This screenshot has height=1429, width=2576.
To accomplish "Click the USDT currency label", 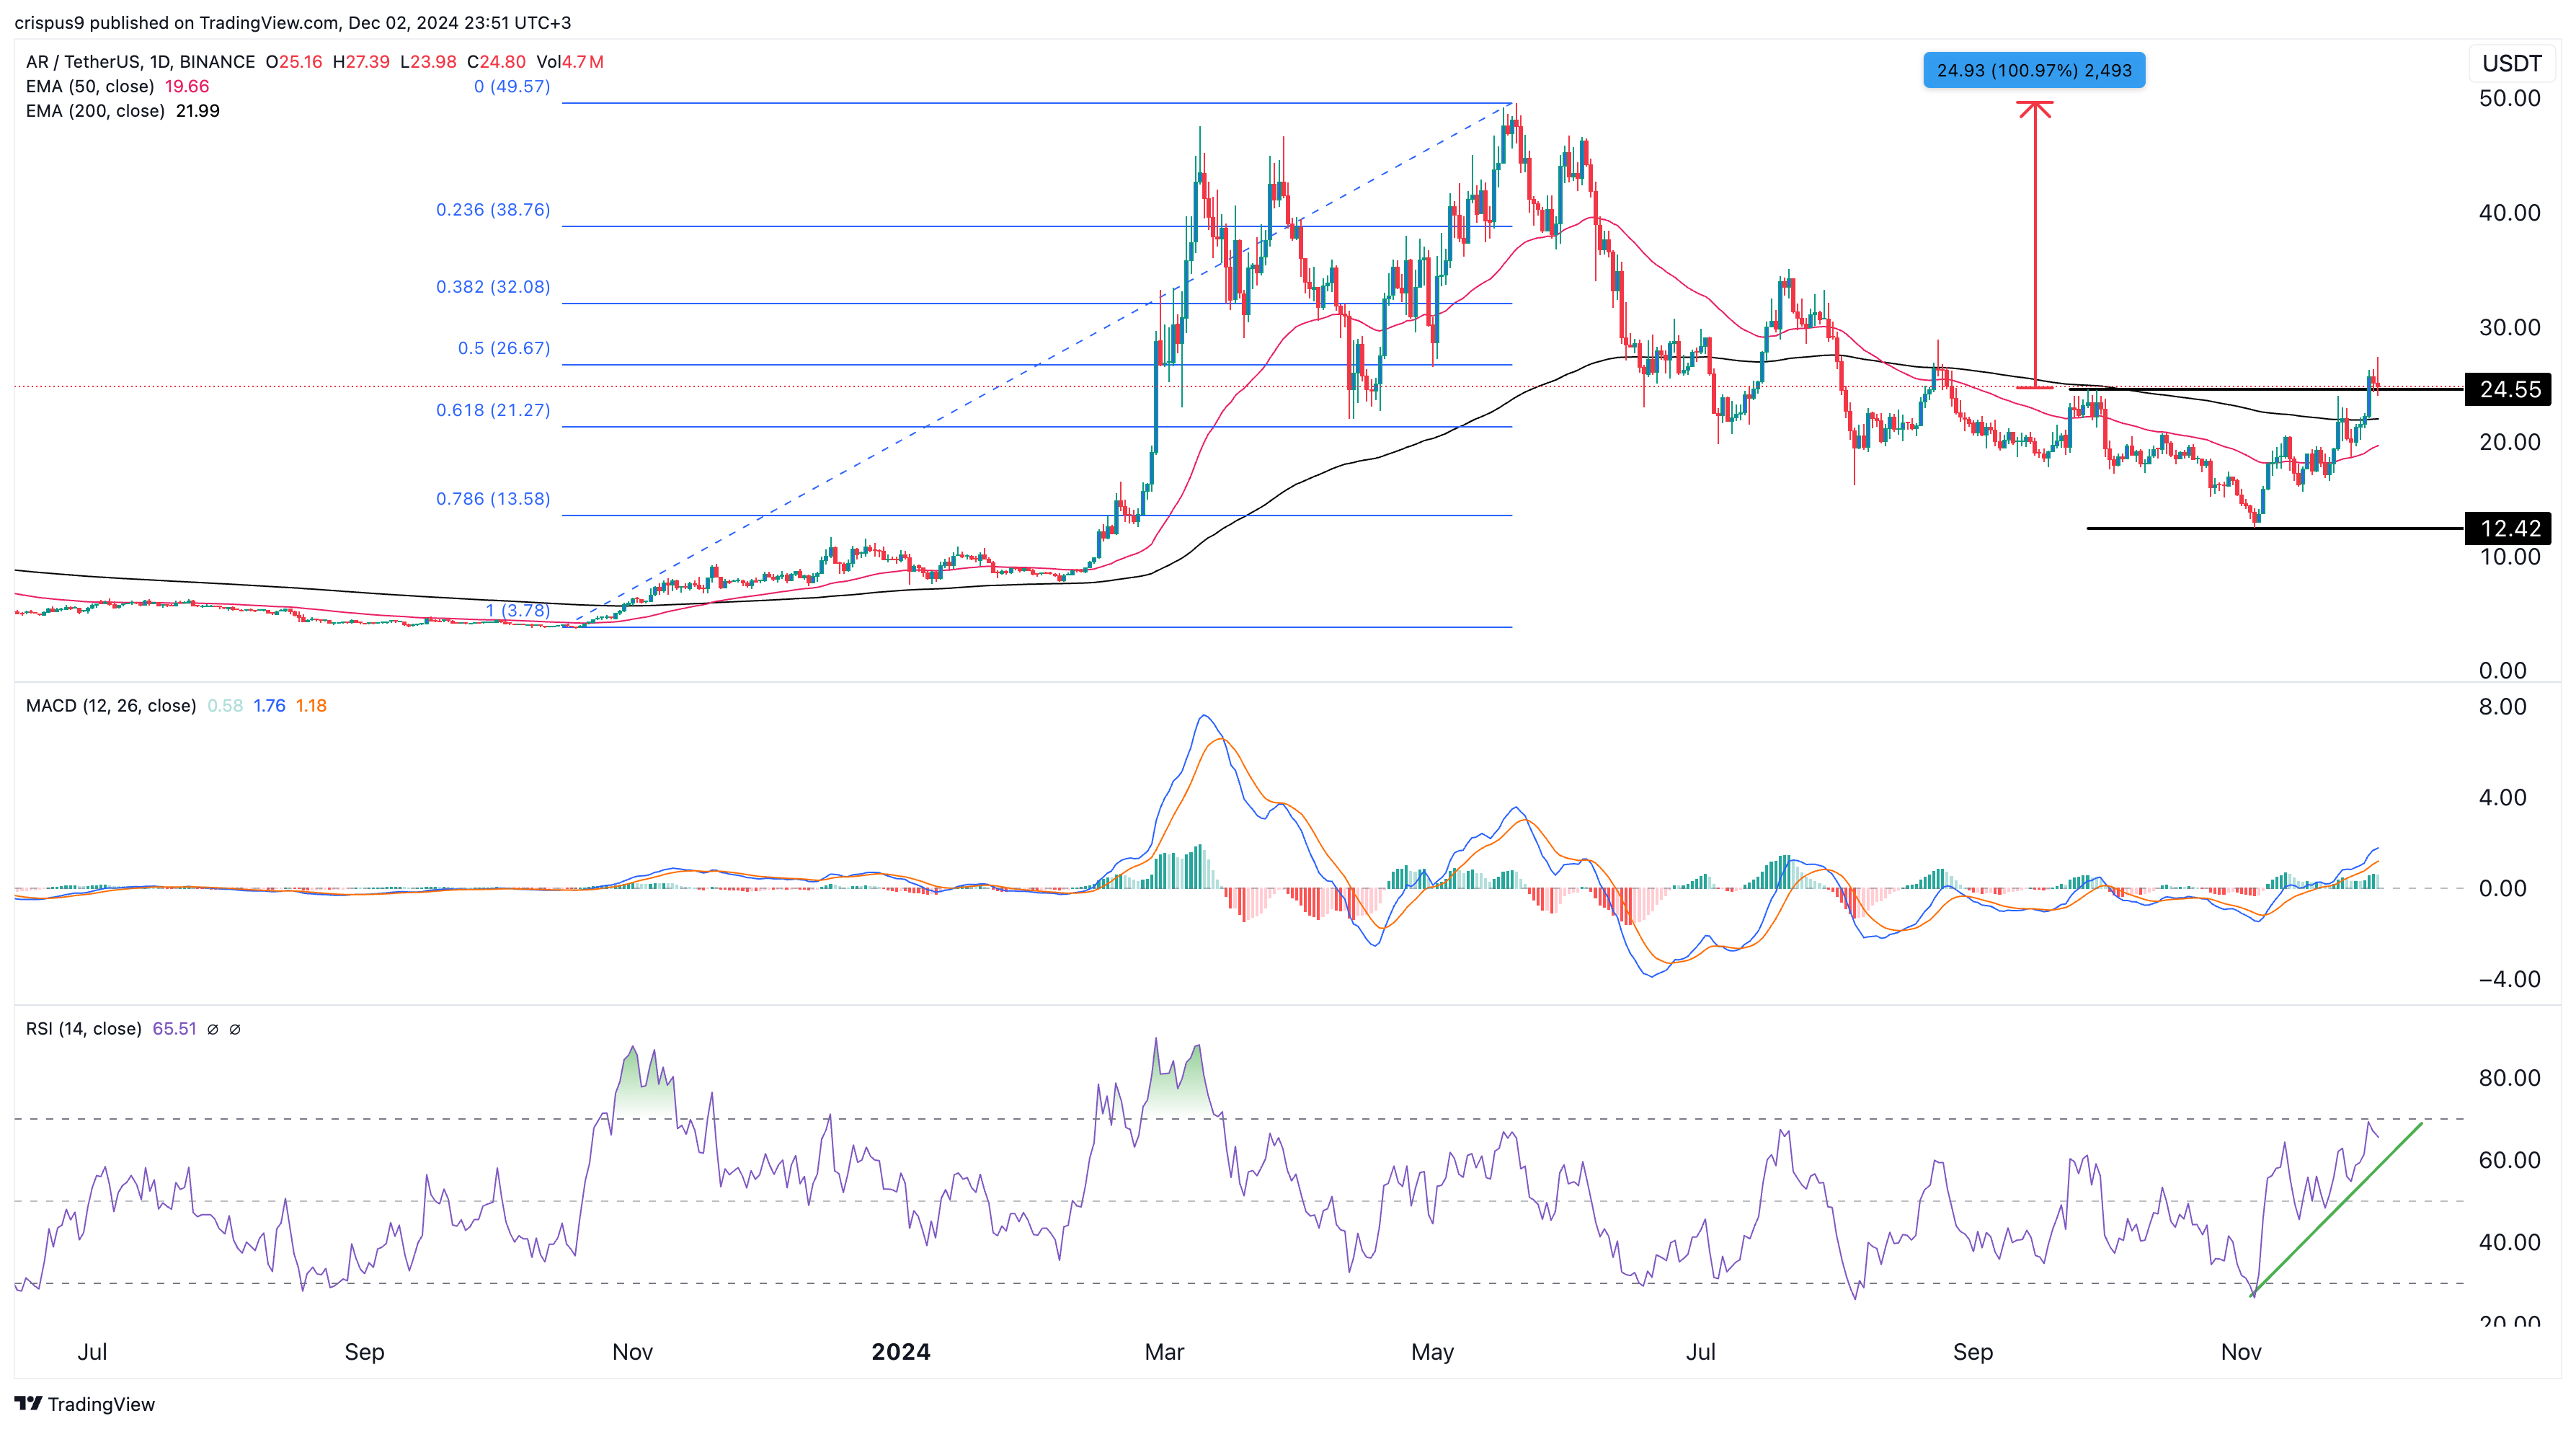I will click(2511, 63).
